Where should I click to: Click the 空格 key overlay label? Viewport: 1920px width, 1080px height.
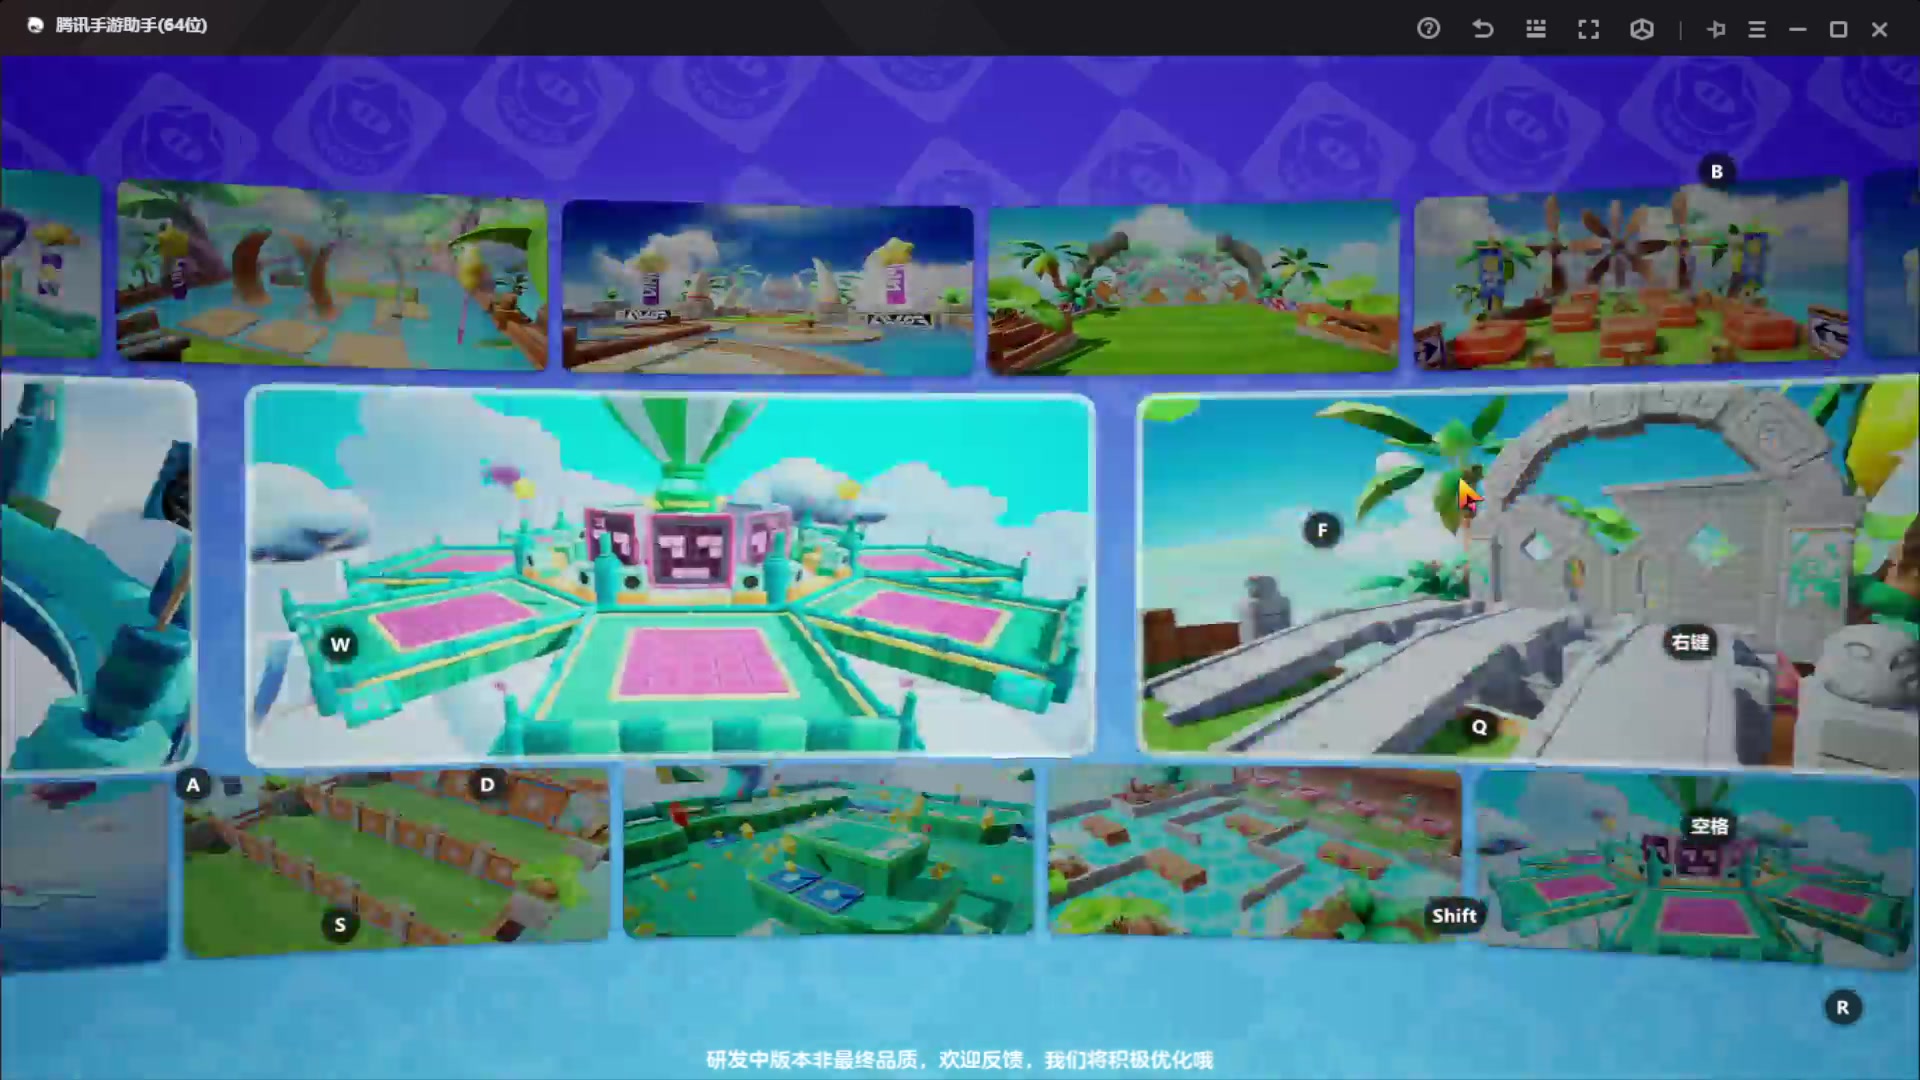1709,826
